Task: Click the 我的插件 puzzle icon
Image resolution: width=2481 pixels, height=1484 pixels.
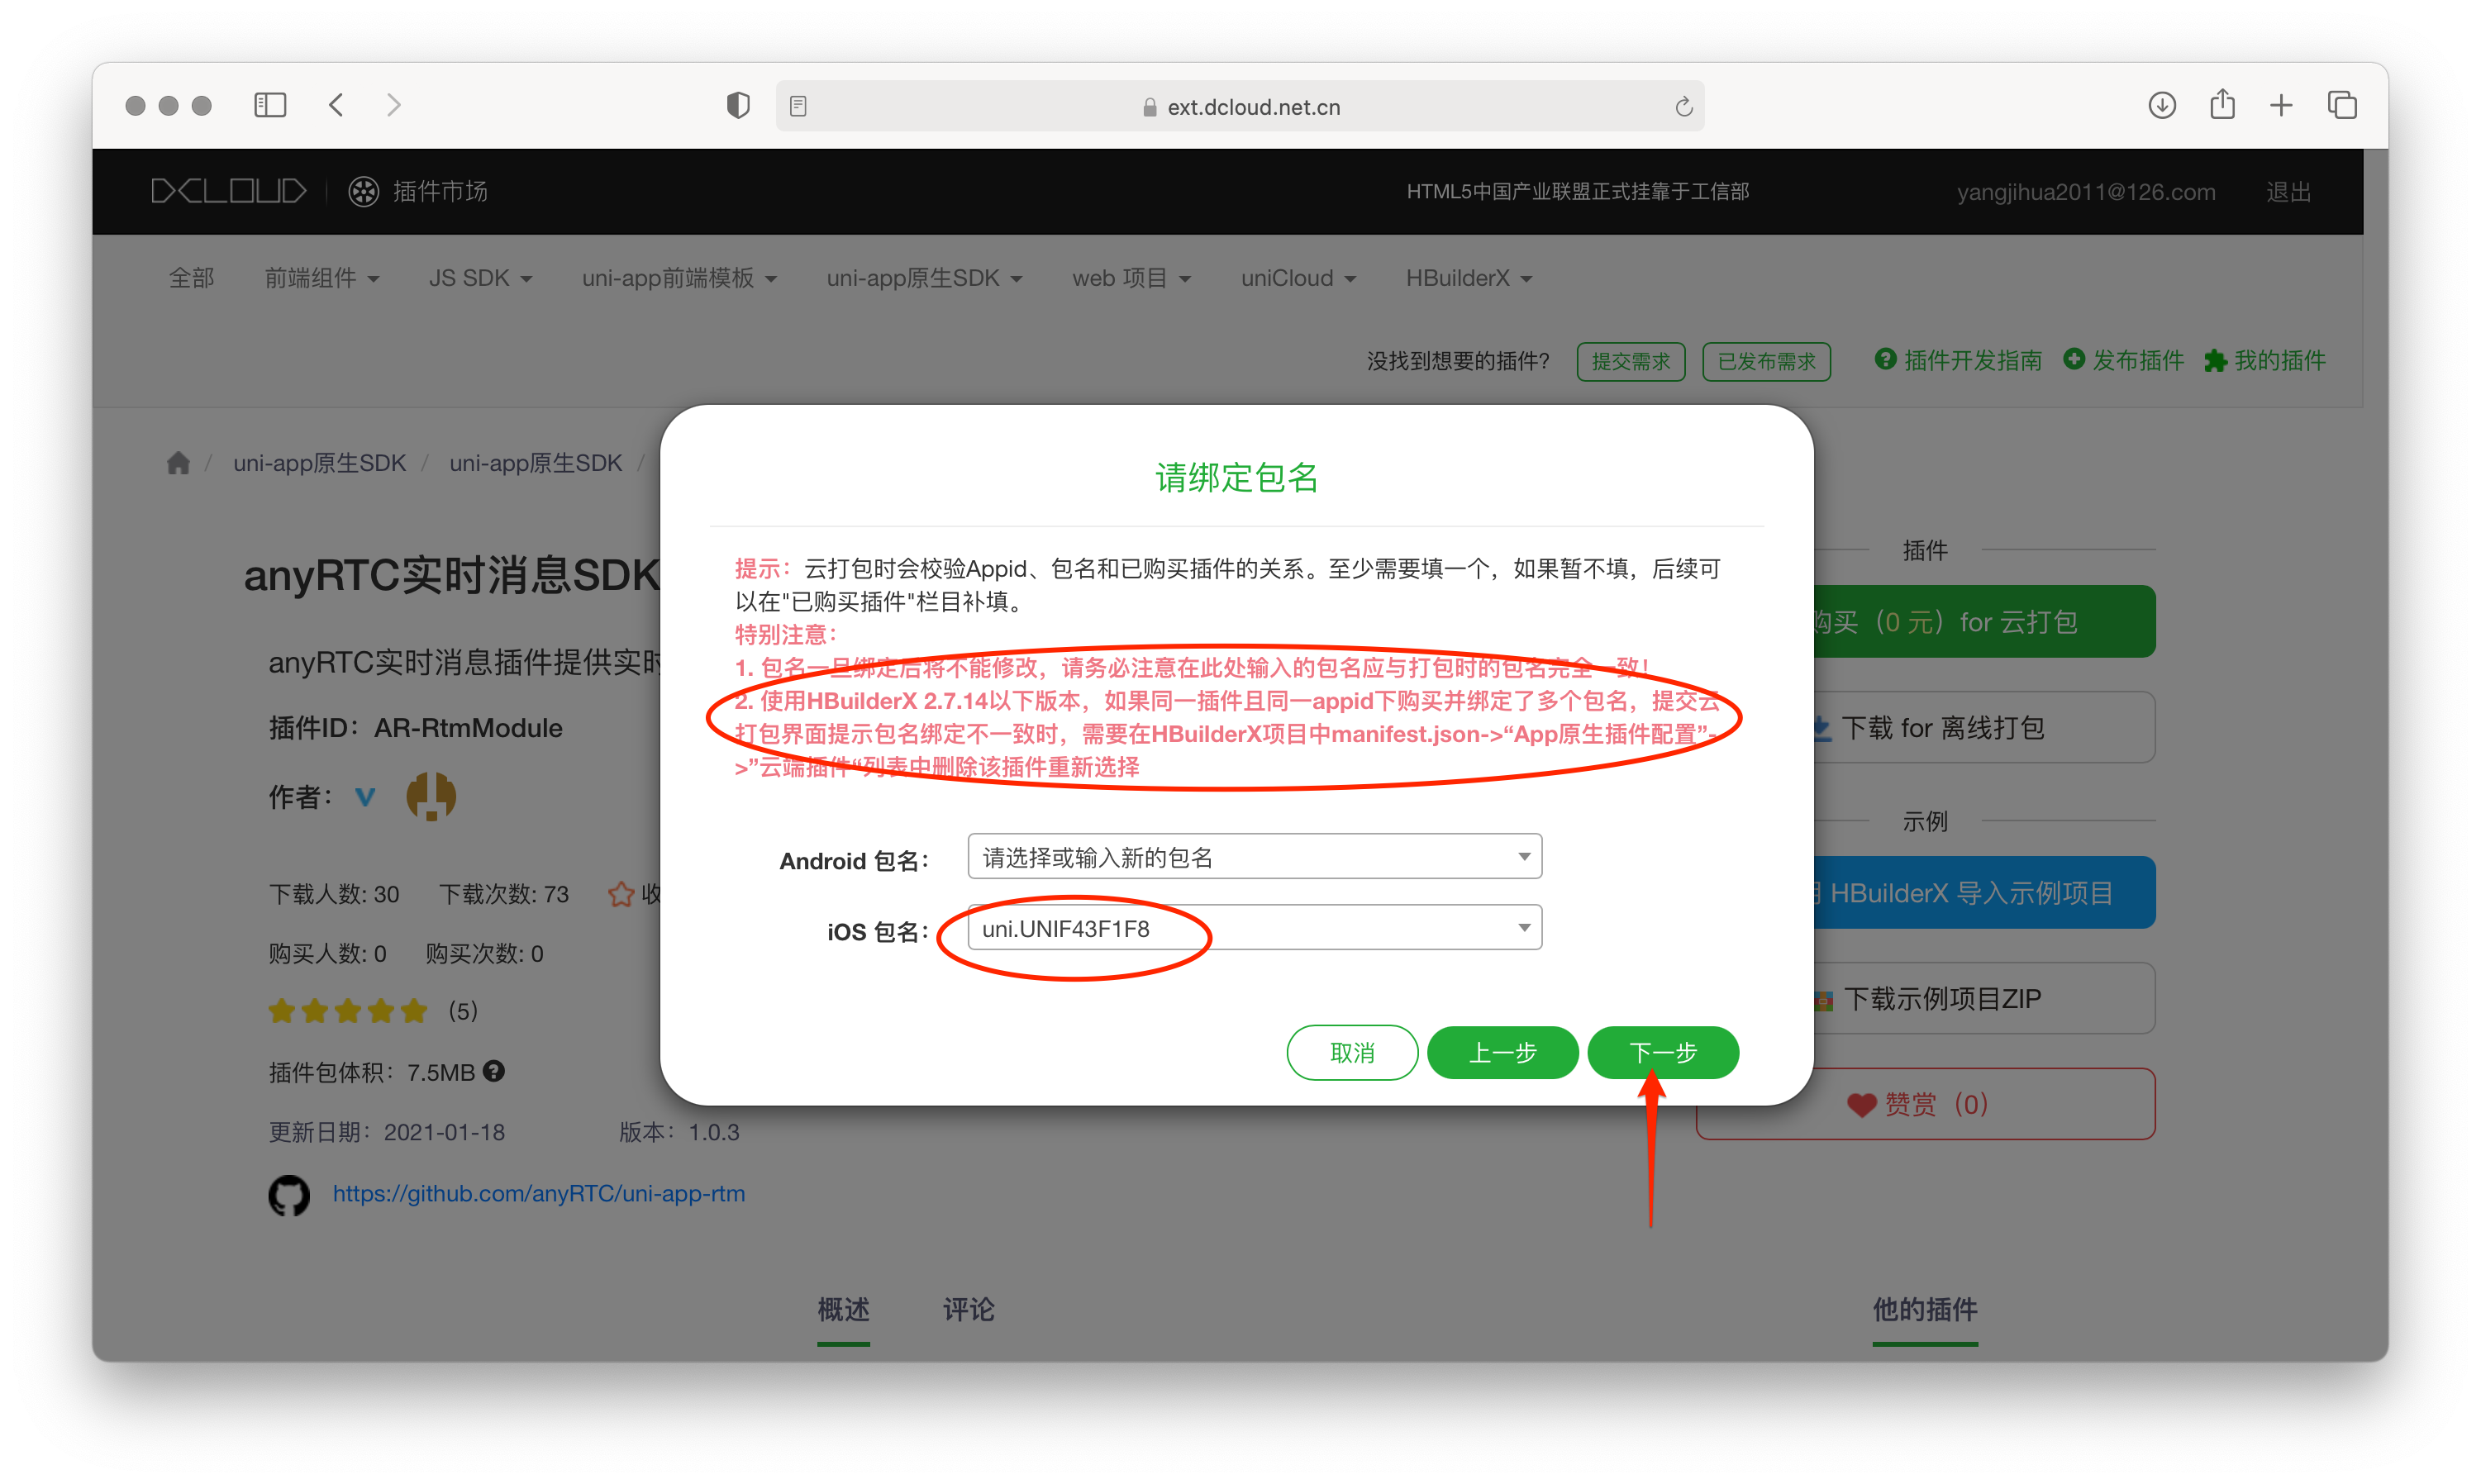Action: click(x=2215, y=360)
